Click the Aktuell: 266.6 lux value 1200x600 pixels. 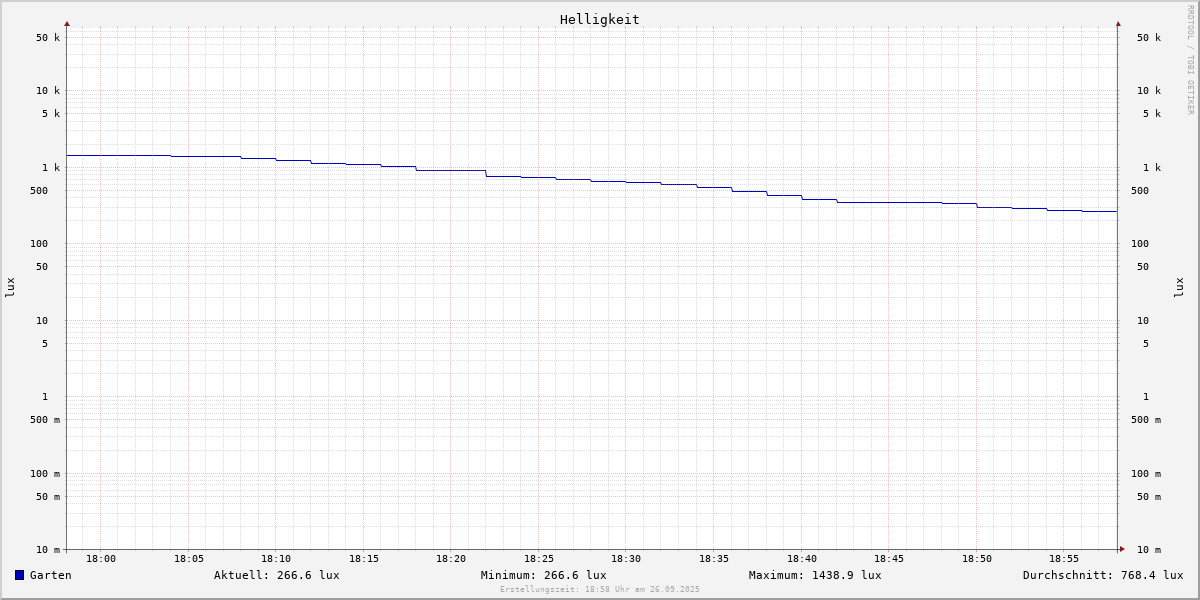pos(276,575)
